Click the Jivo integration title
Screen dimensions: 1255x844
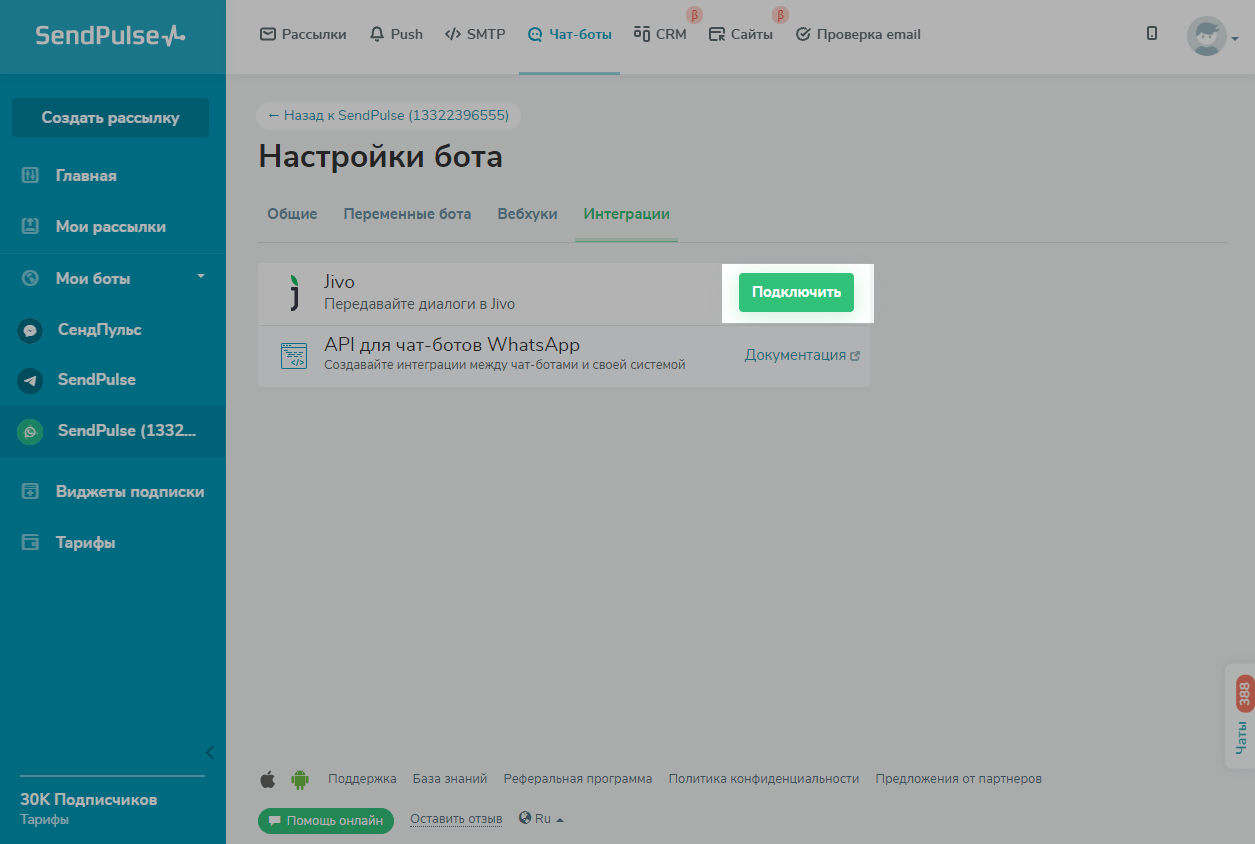coord(339,283)
